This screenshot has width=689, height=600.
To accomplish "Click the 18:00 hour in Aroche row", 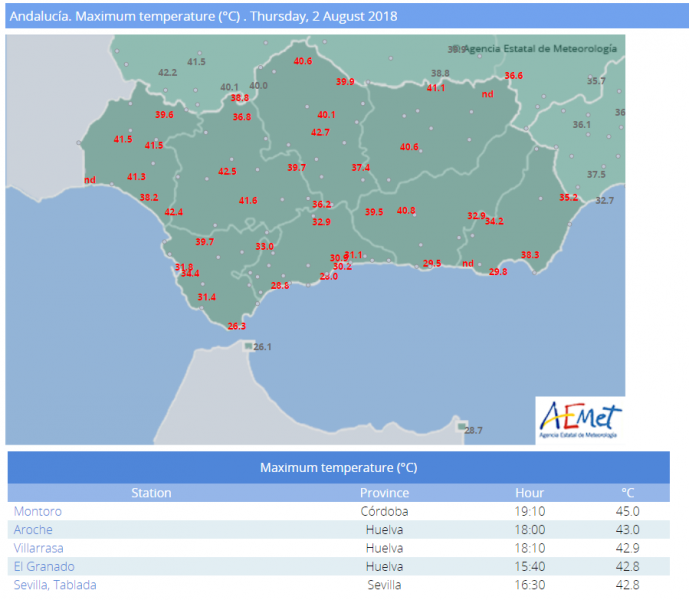I will pyautogui.click(x=530, y=530).
